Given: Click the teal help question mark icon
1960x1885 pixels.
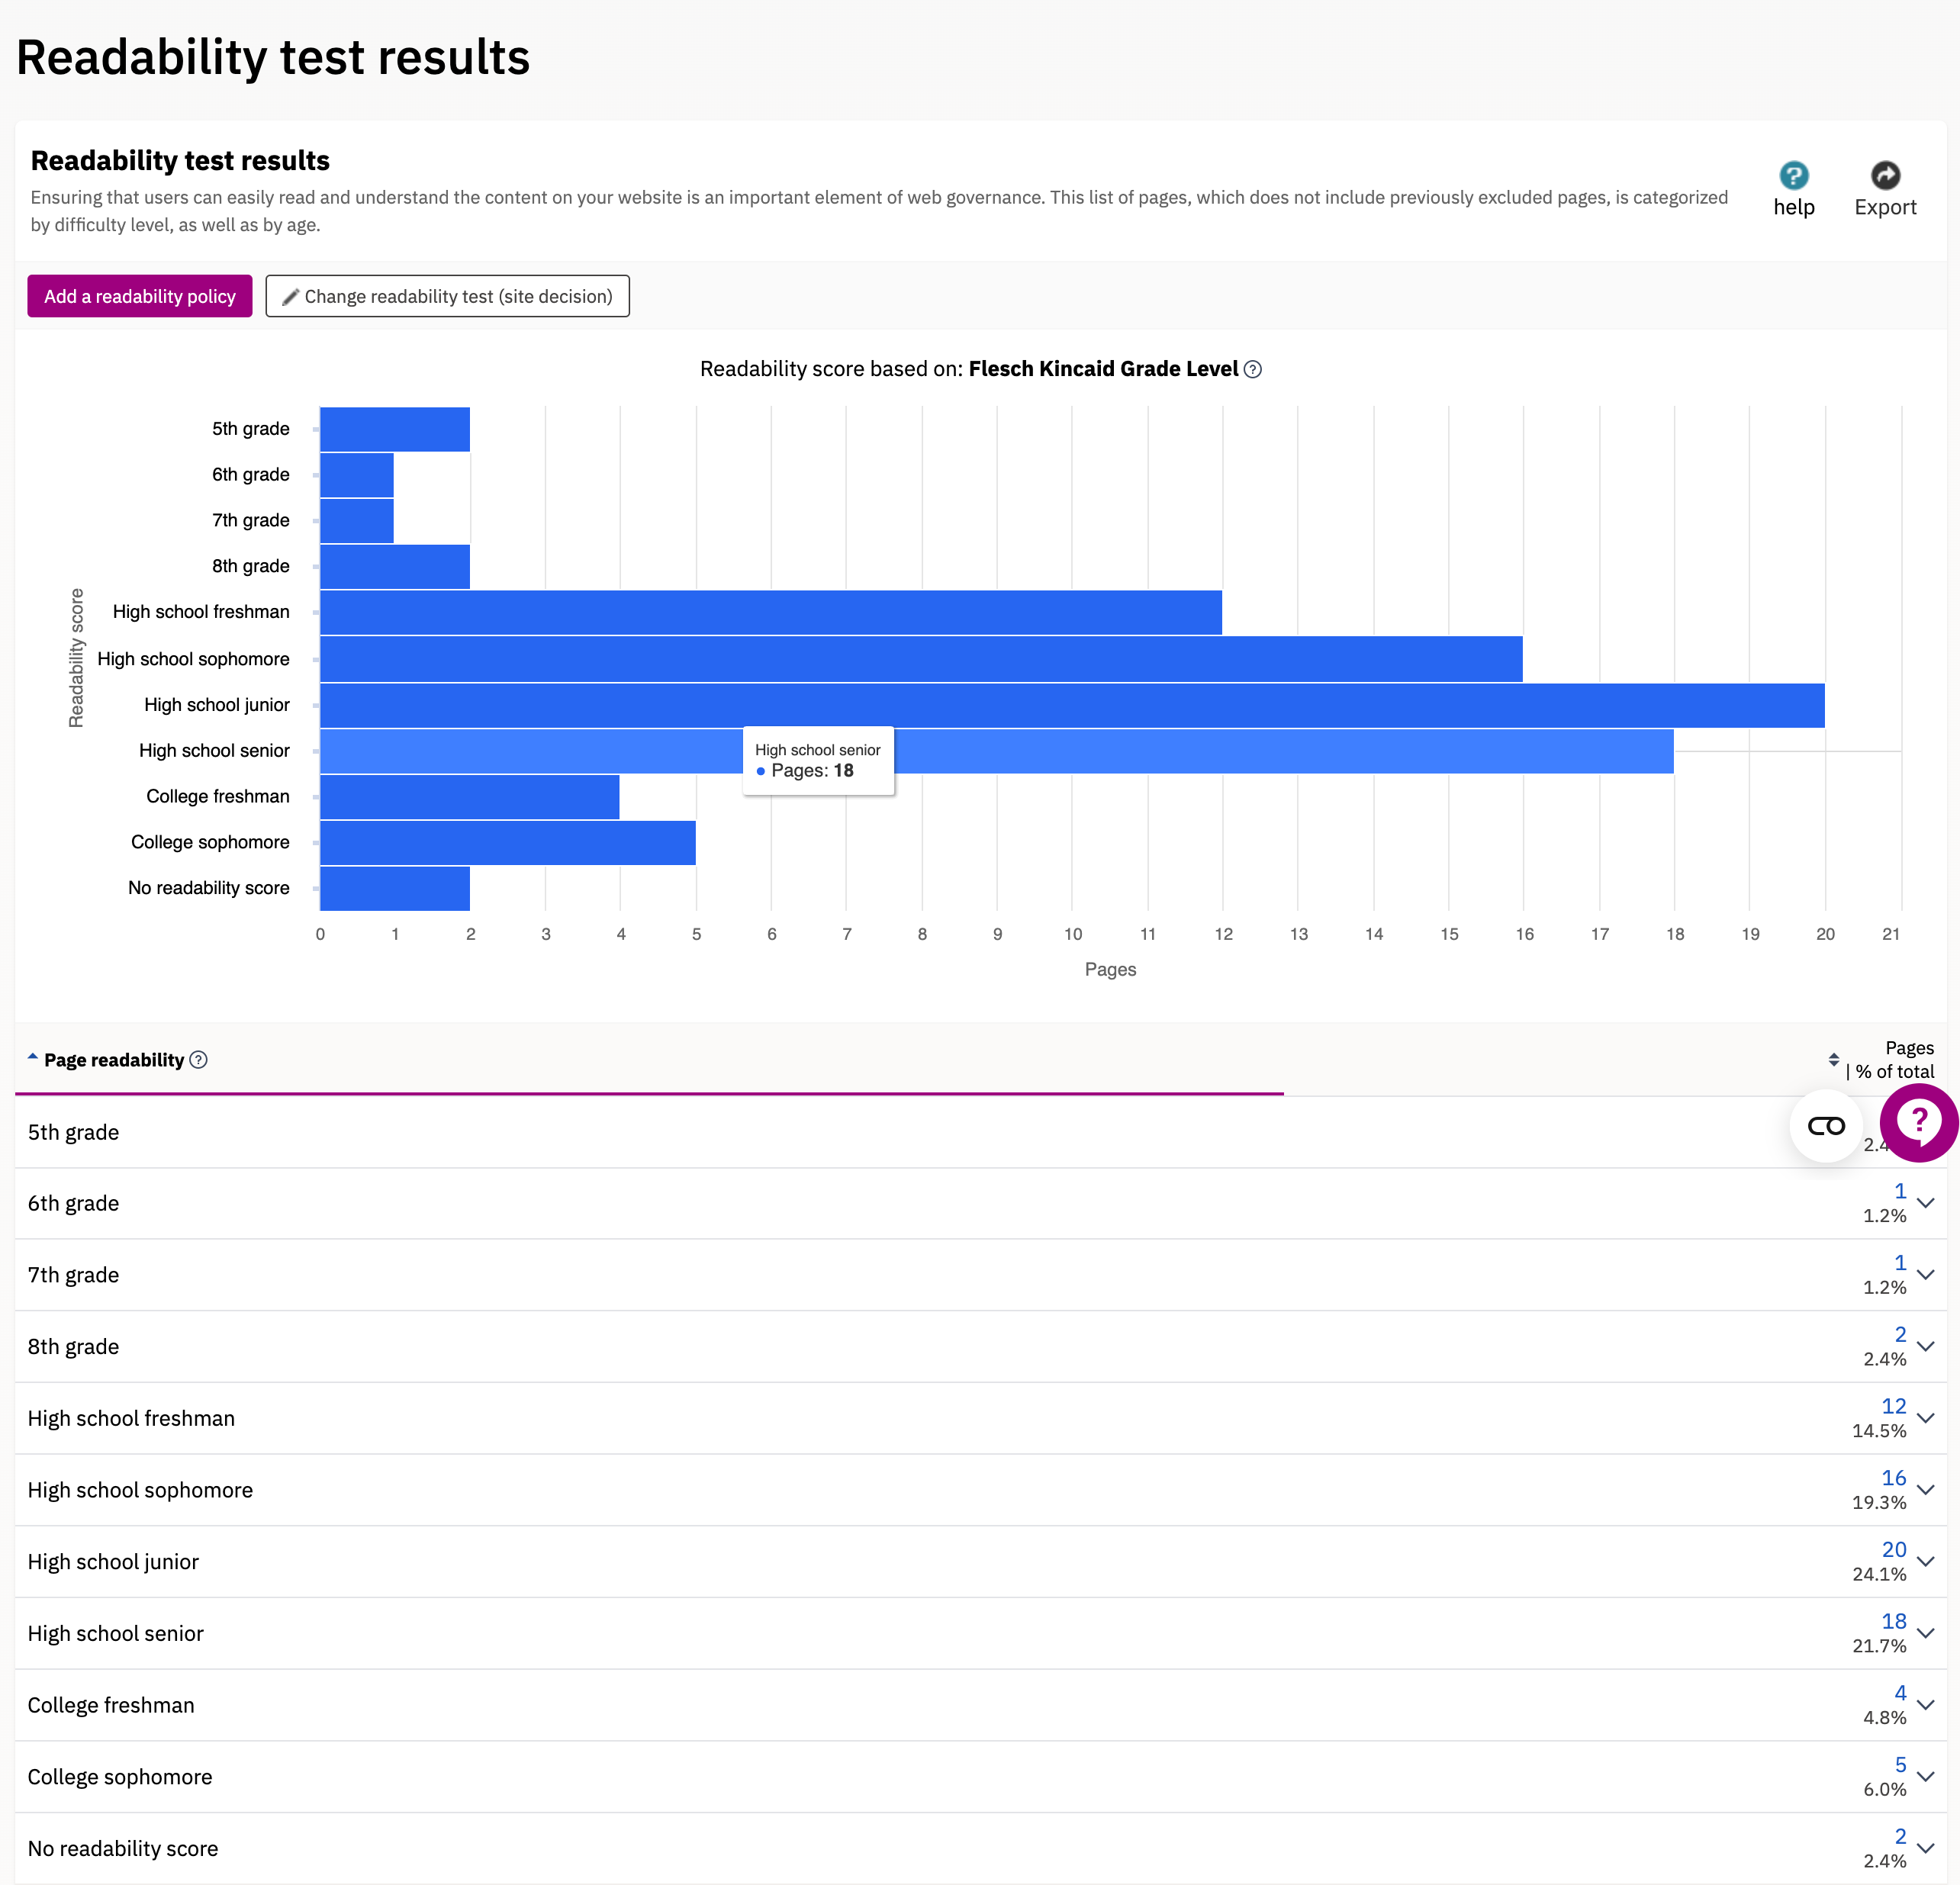Looking at the screenshot, I should [1793, 176].
